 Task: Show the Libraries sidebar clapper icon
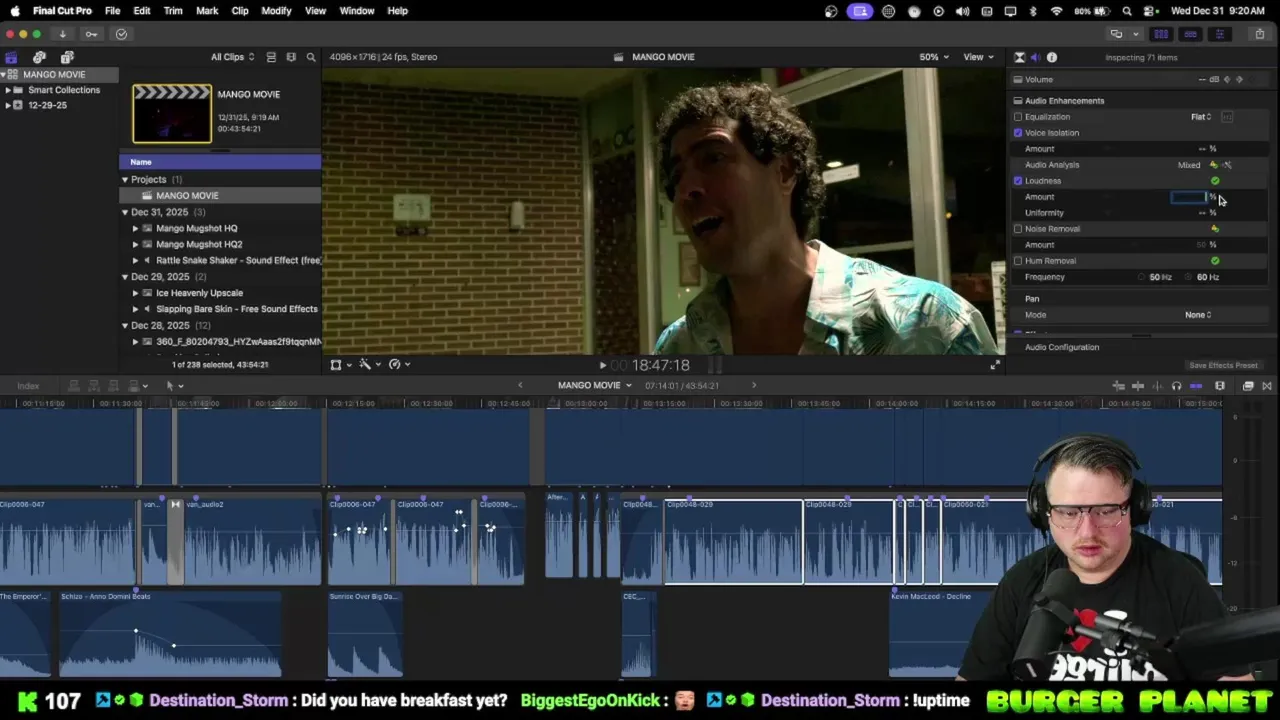[x=11, y=57]
